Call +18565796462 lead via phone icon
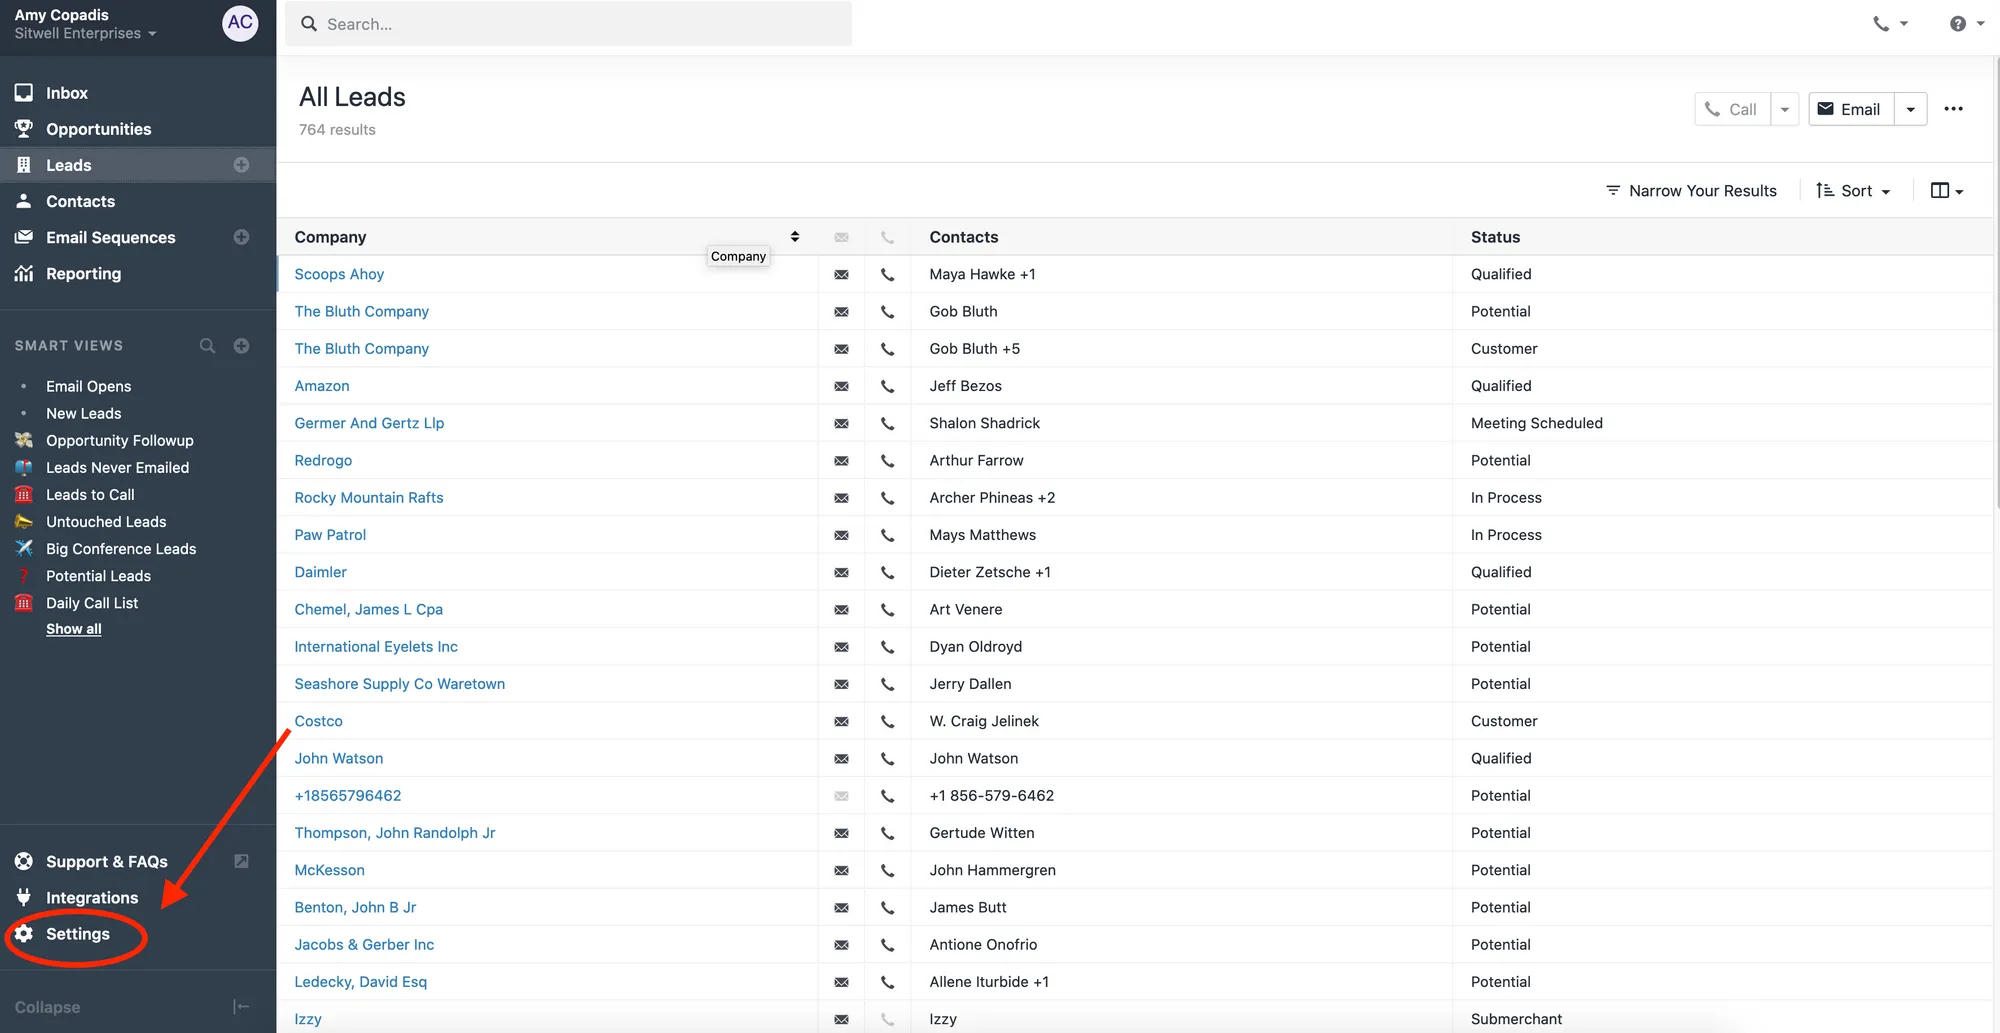The width and height of the screenshot is (2000, 1033). (887, 796)
